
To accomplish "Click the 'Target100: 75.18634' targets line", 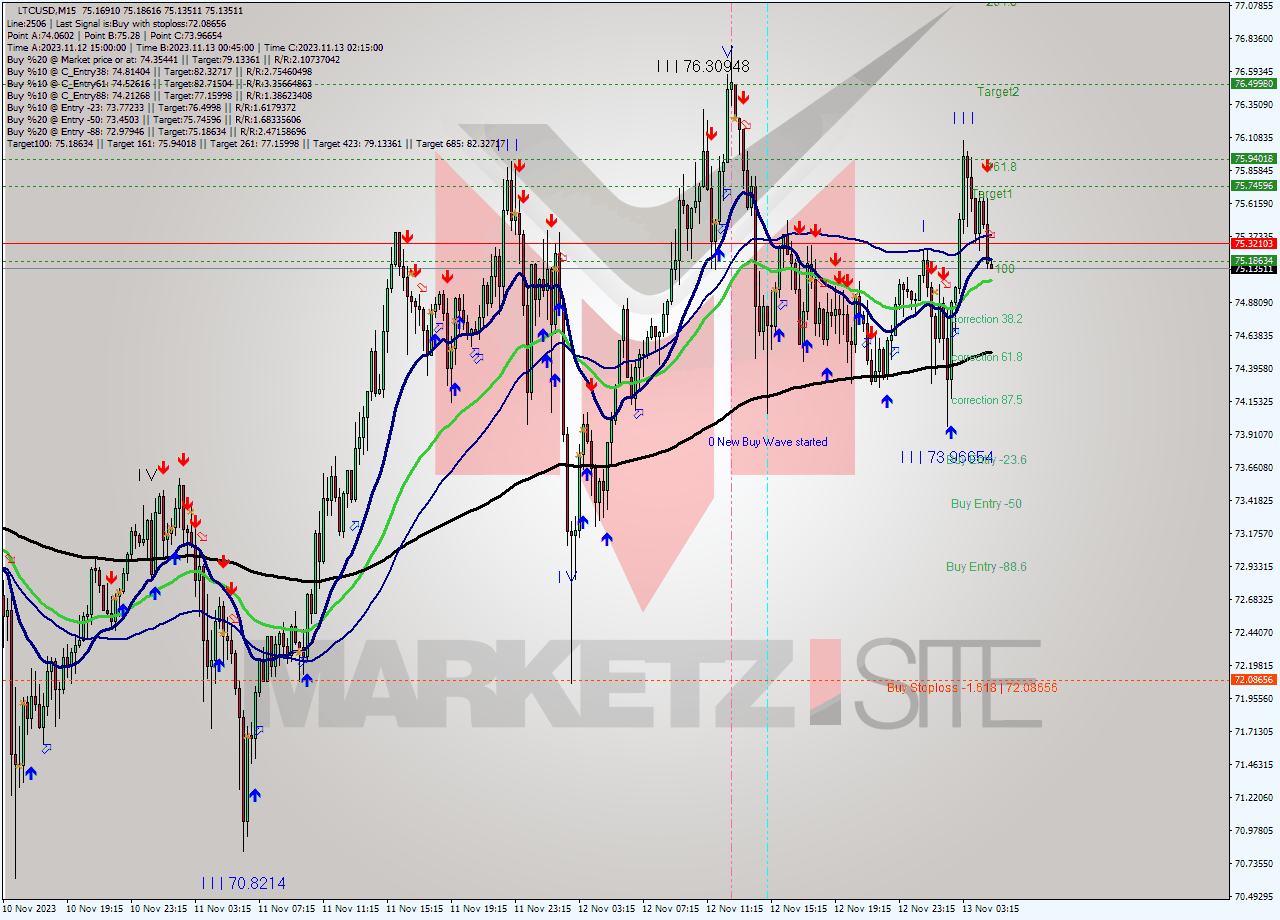I will click(x=256, y=144).
